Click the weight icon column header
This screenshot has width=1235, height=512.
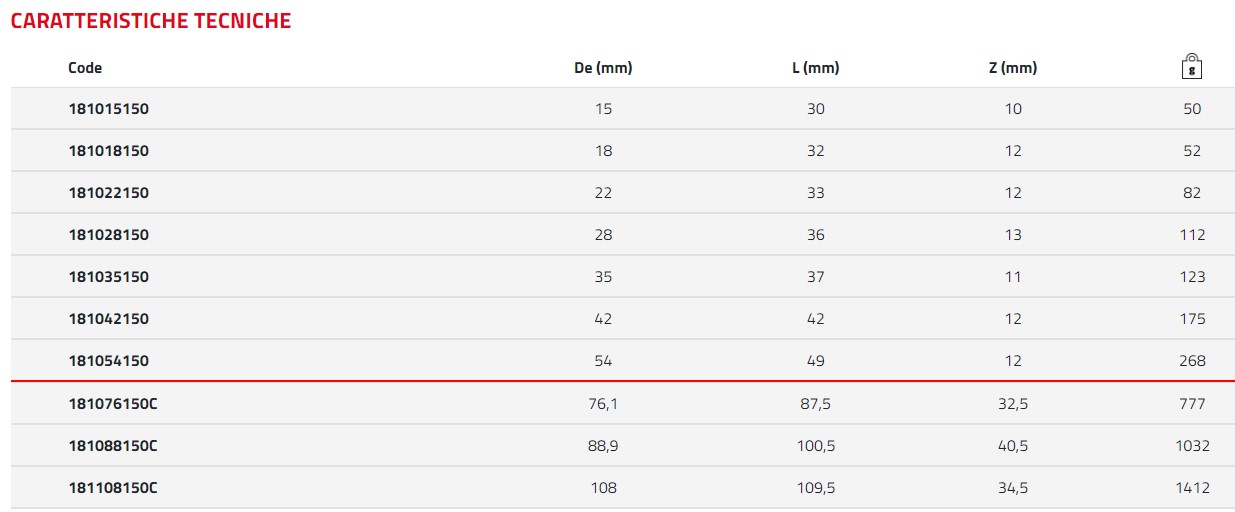coord(1191,67)
